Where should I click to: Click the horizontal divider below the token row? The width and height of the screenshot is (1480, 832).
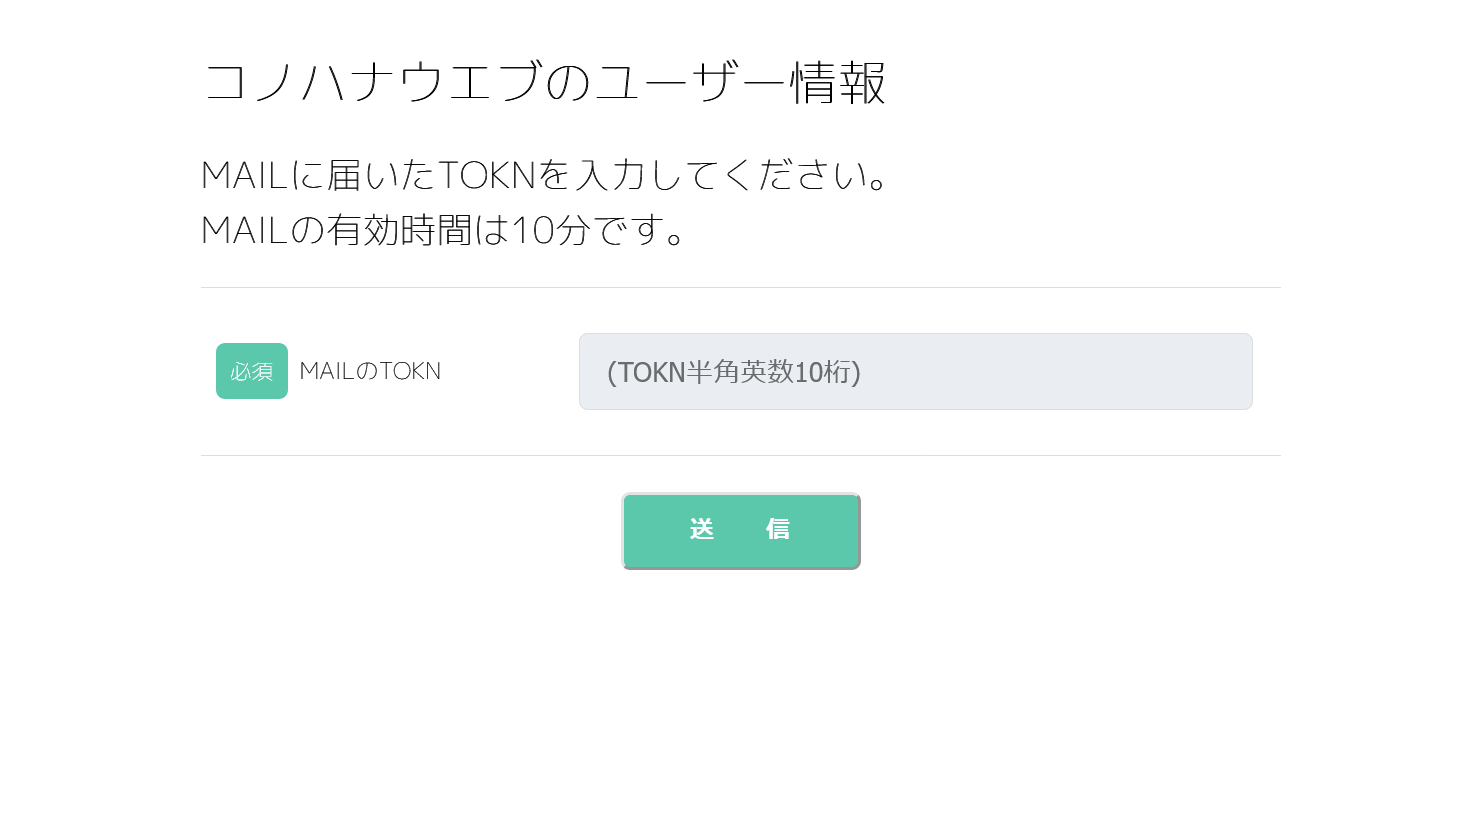740,456
